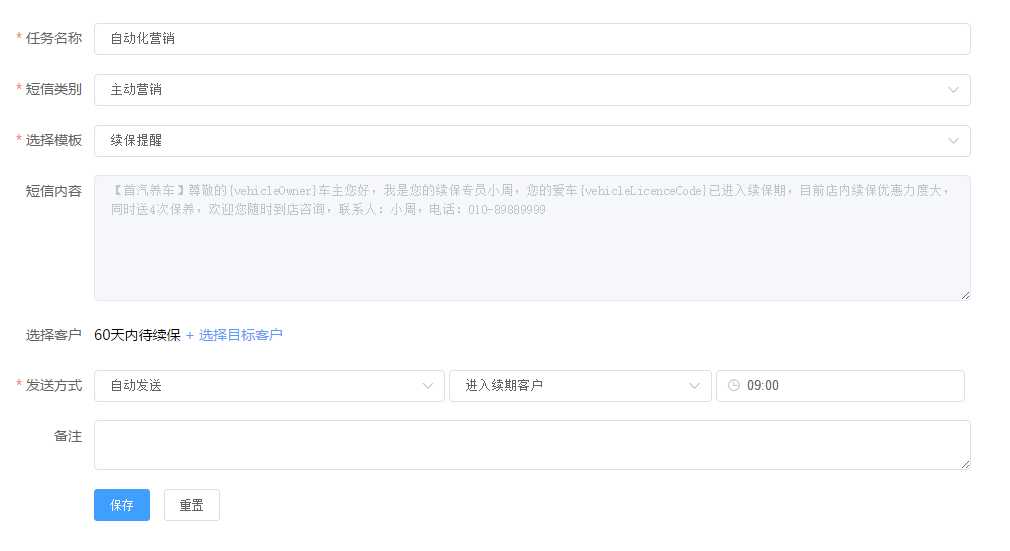Open the 短信类别 dropdown showing 主动营销
Viewport: 1010px width, 551px height.
point(532,90)
